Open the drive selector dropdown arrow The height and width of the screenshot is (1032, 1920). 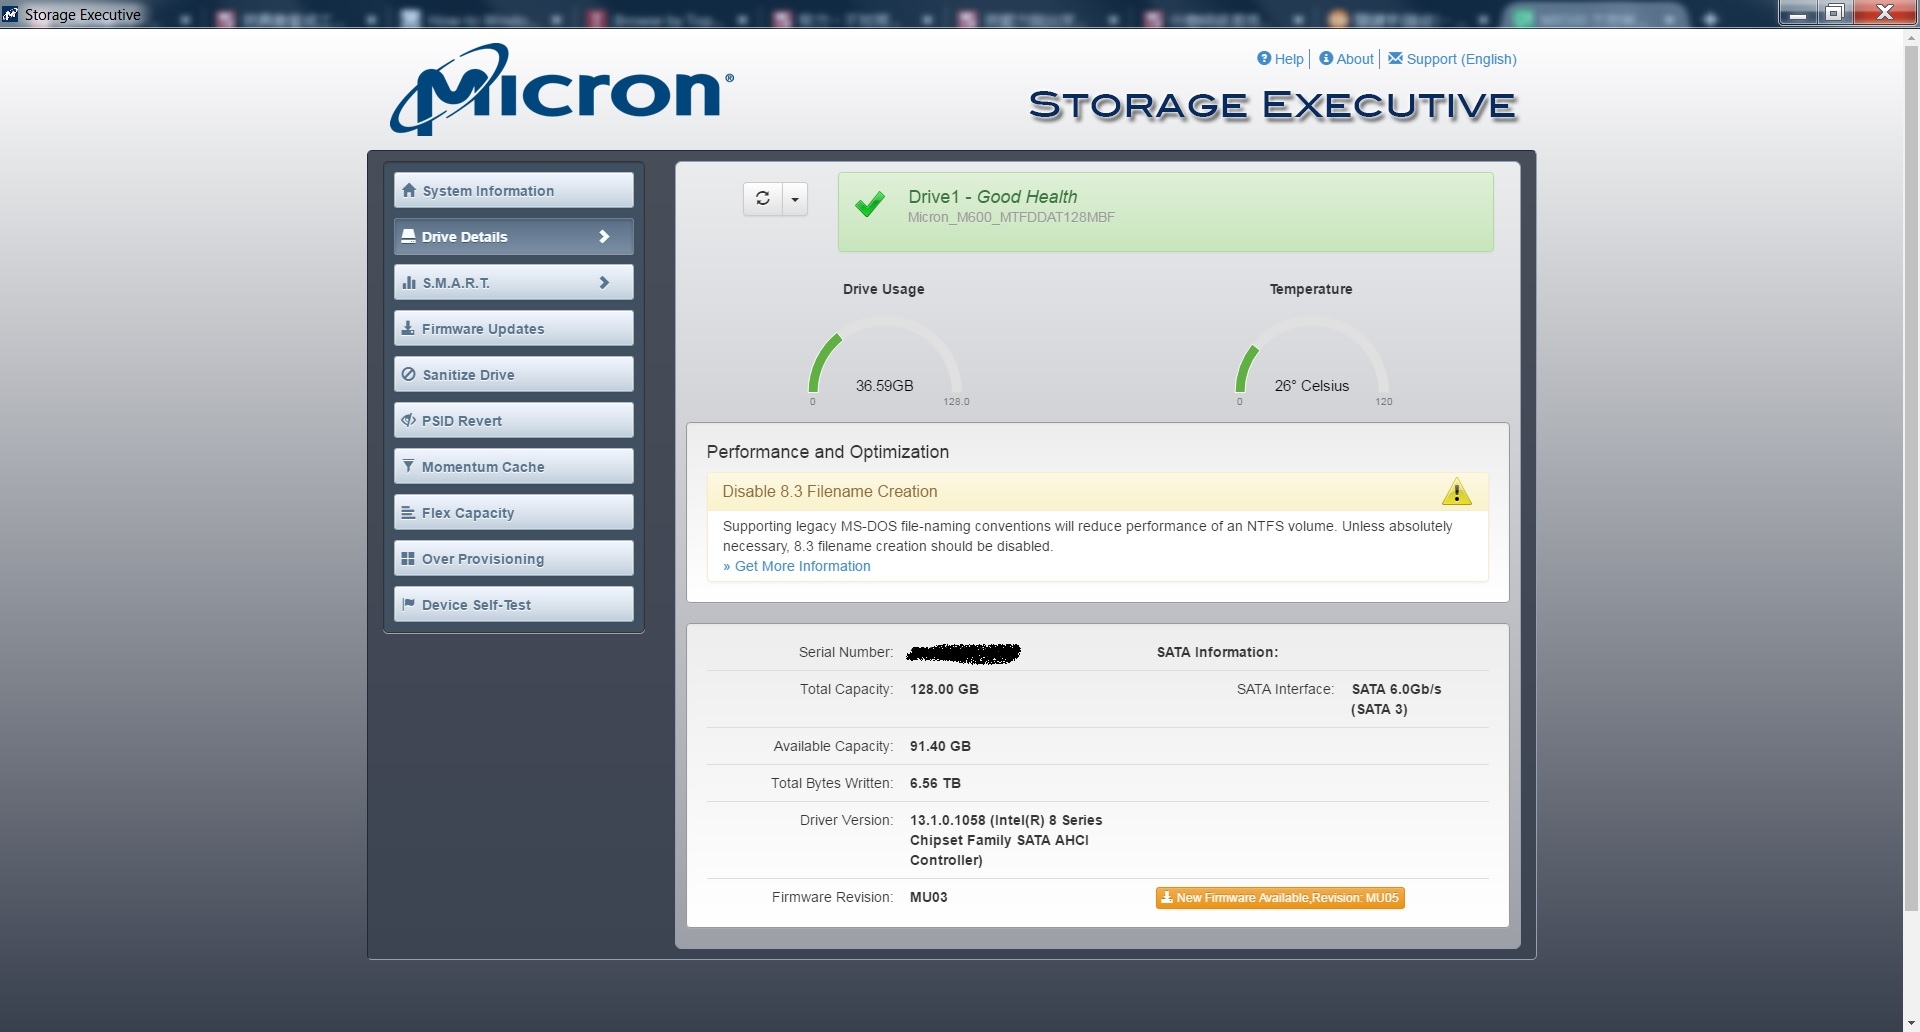click(795, 199)
